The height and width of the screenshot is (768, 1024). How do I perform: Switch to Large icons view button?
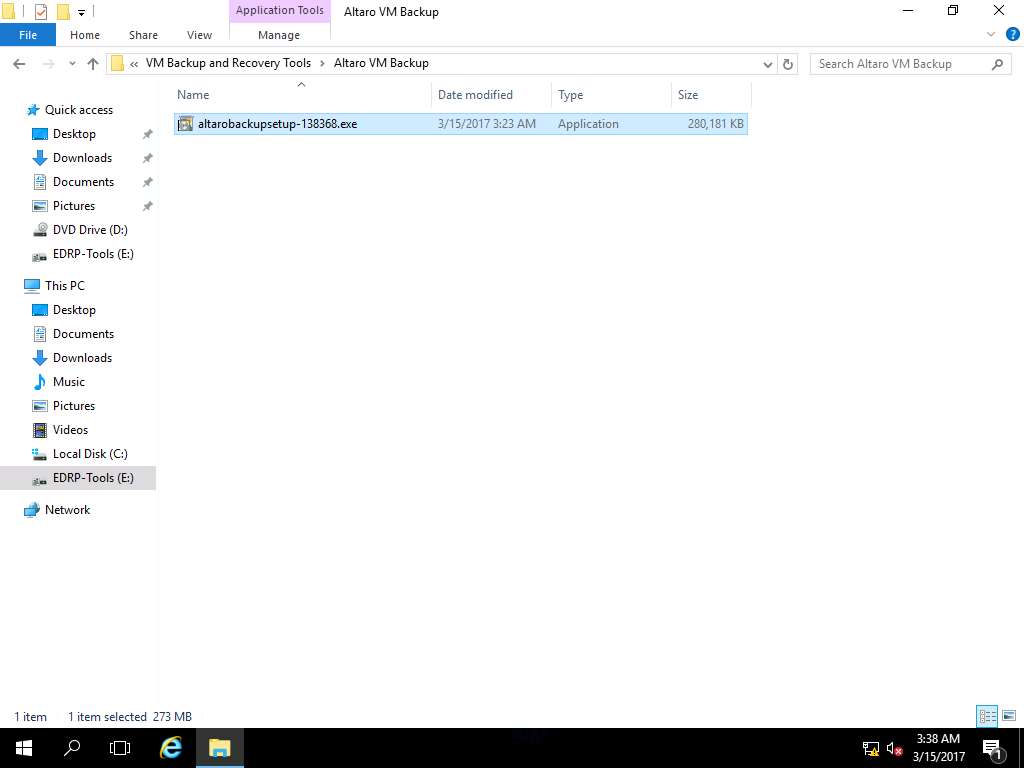[x=1009, y=716]
